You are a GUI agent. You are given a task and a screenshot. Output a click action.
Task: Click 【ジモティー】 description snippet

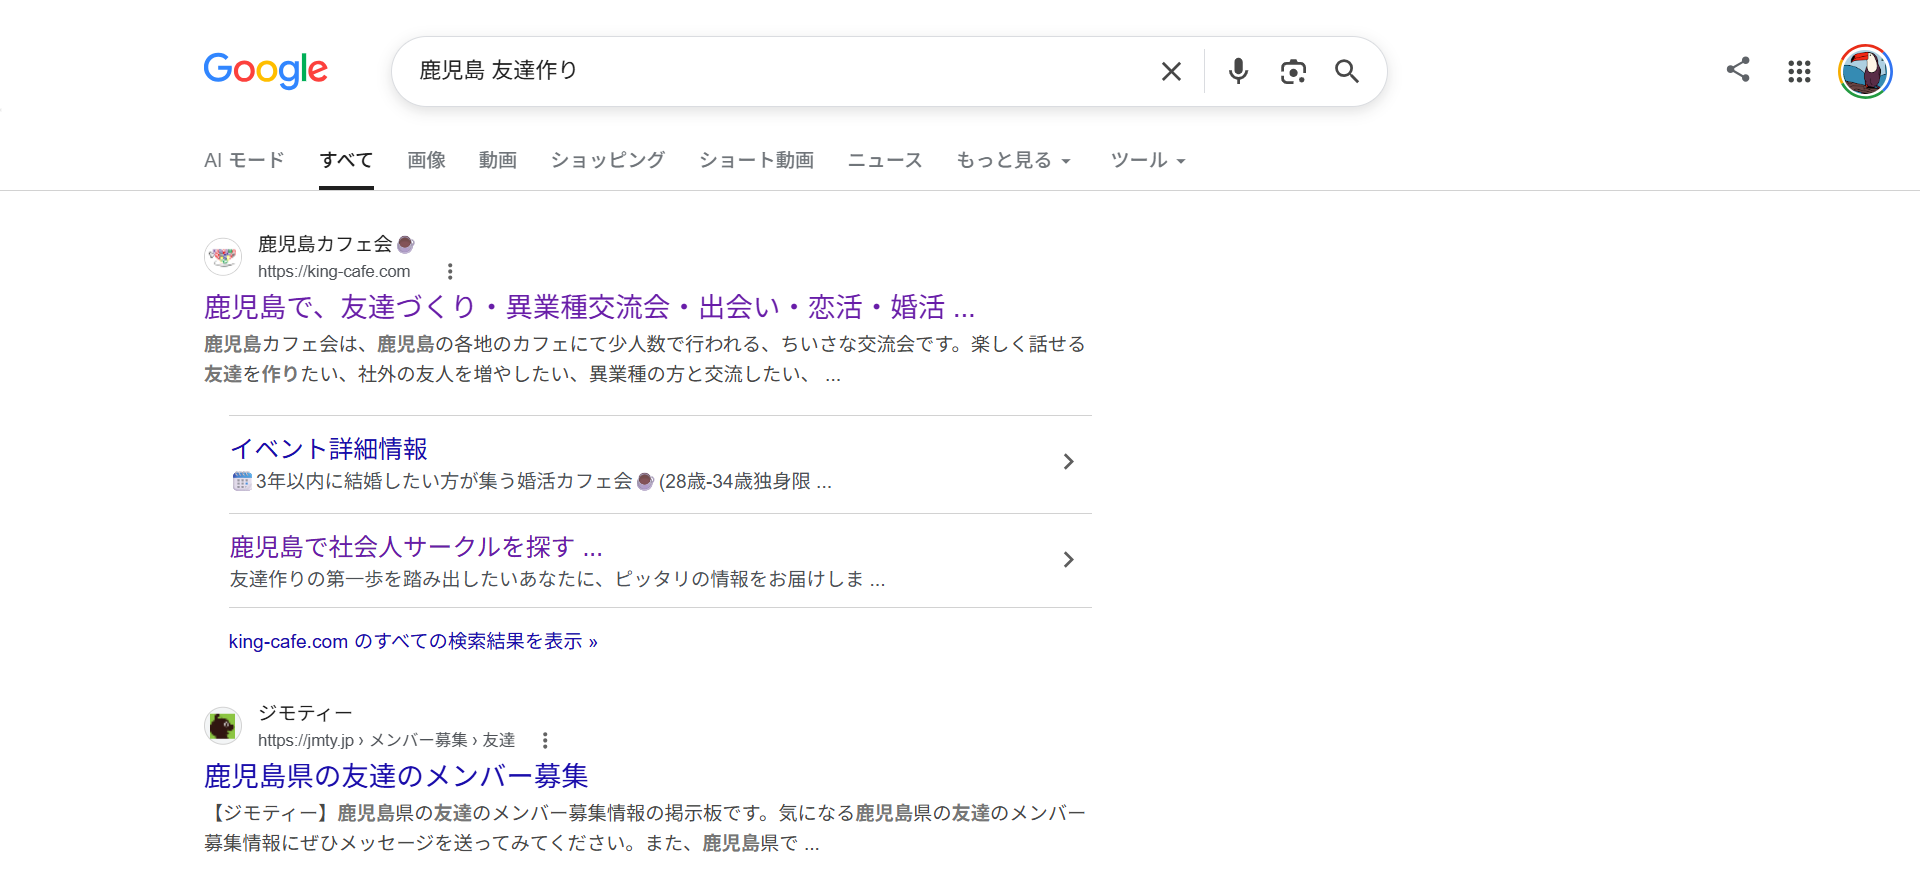(x=645, y=828)
